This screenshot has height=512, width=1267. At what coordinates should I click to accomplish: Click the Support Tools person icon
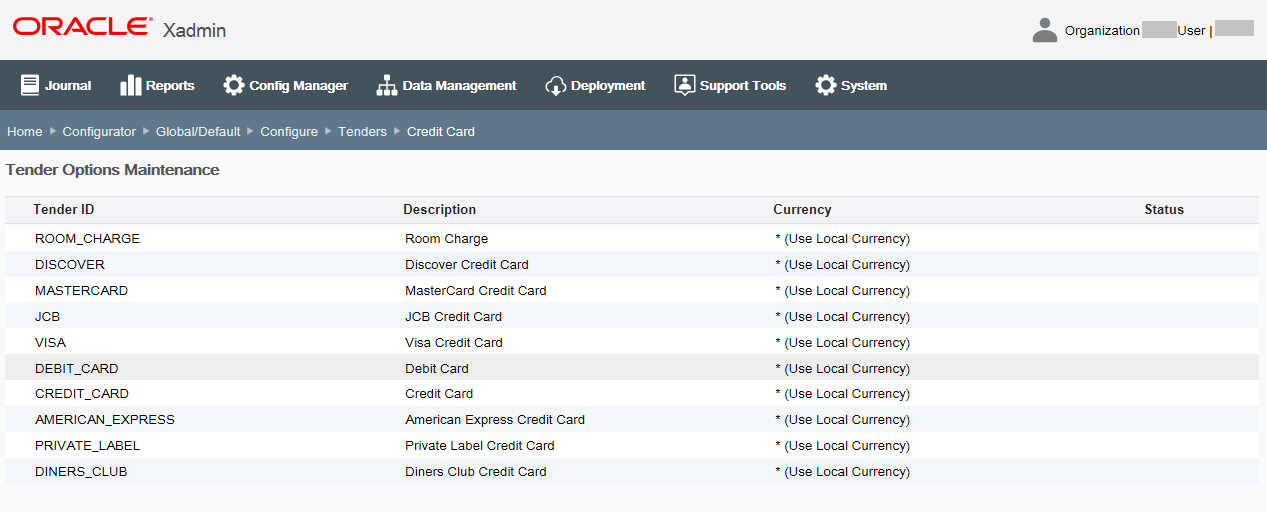point(684,85)
